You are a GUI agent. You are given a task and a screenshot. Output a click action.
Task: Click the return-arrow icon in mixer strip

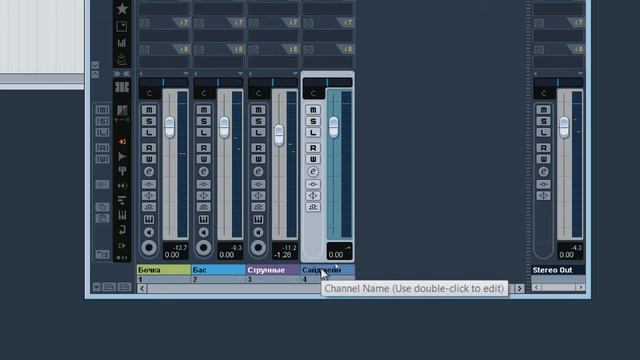pyautogui.click(x=122, y=230)
